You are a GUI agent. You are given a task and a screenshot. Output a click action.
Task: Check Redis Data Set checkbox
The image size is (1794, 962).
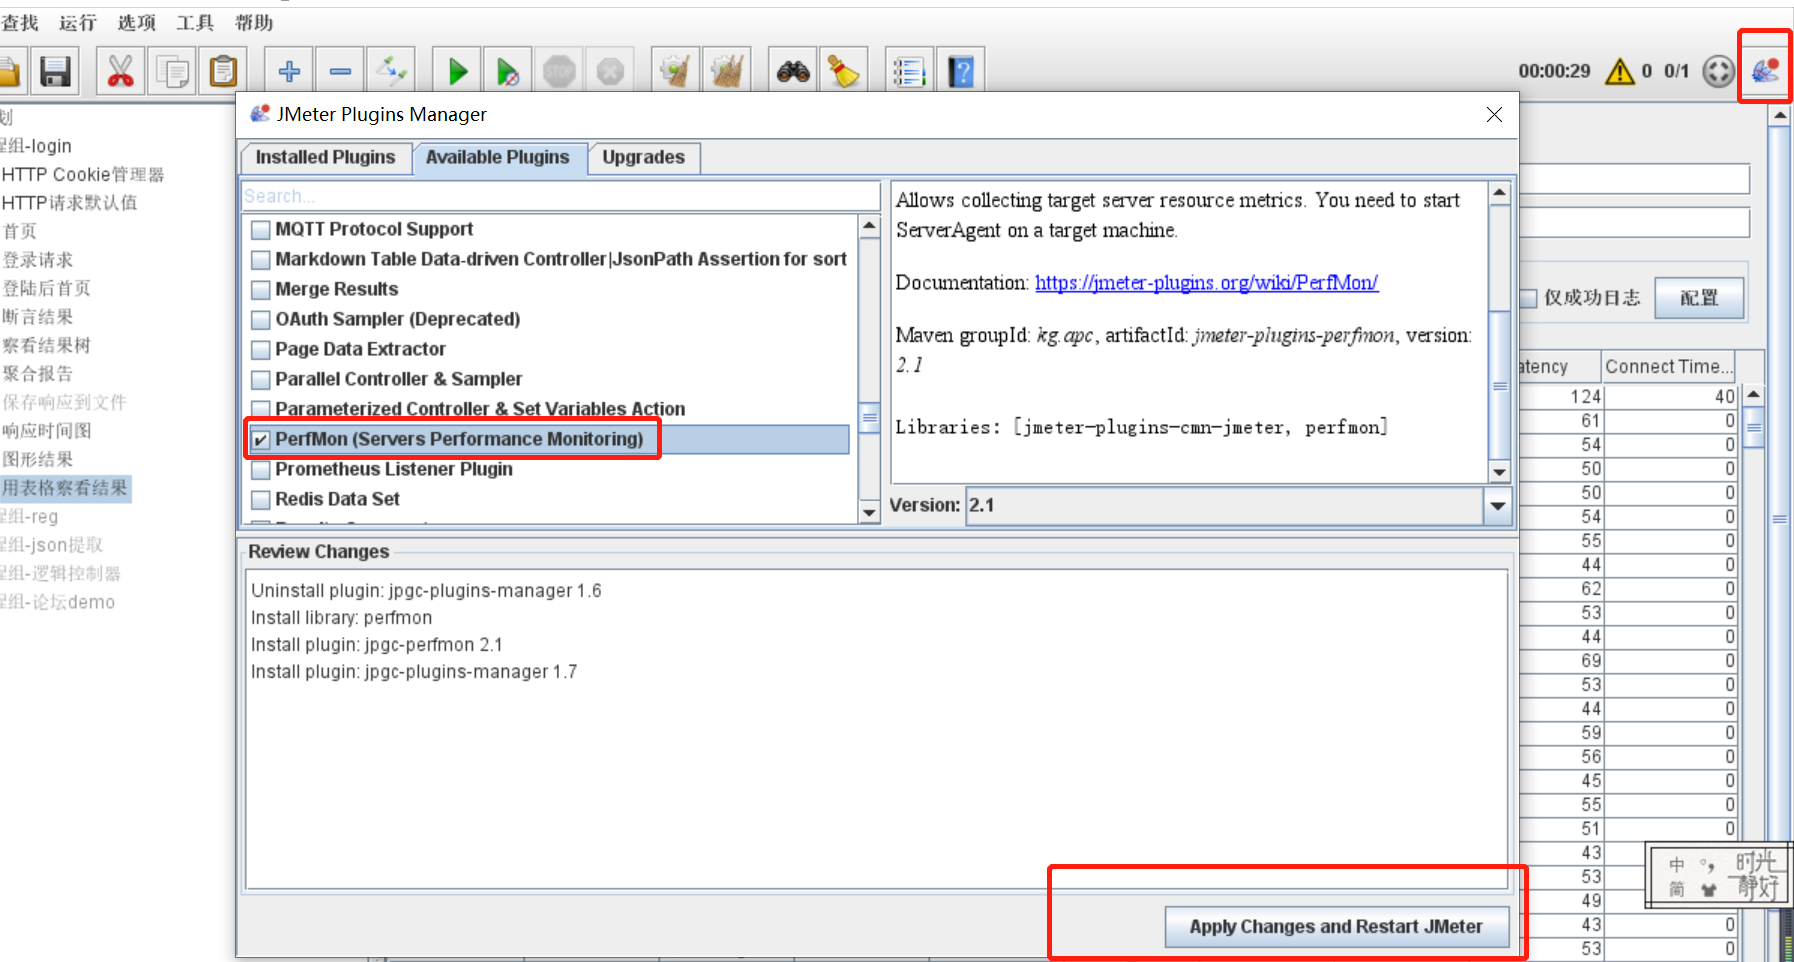click(261, 500)
